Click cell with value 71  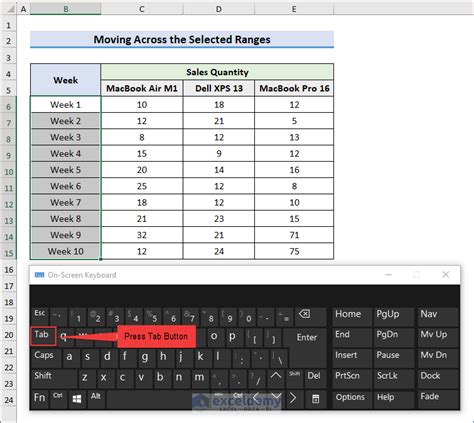point(294,235)
